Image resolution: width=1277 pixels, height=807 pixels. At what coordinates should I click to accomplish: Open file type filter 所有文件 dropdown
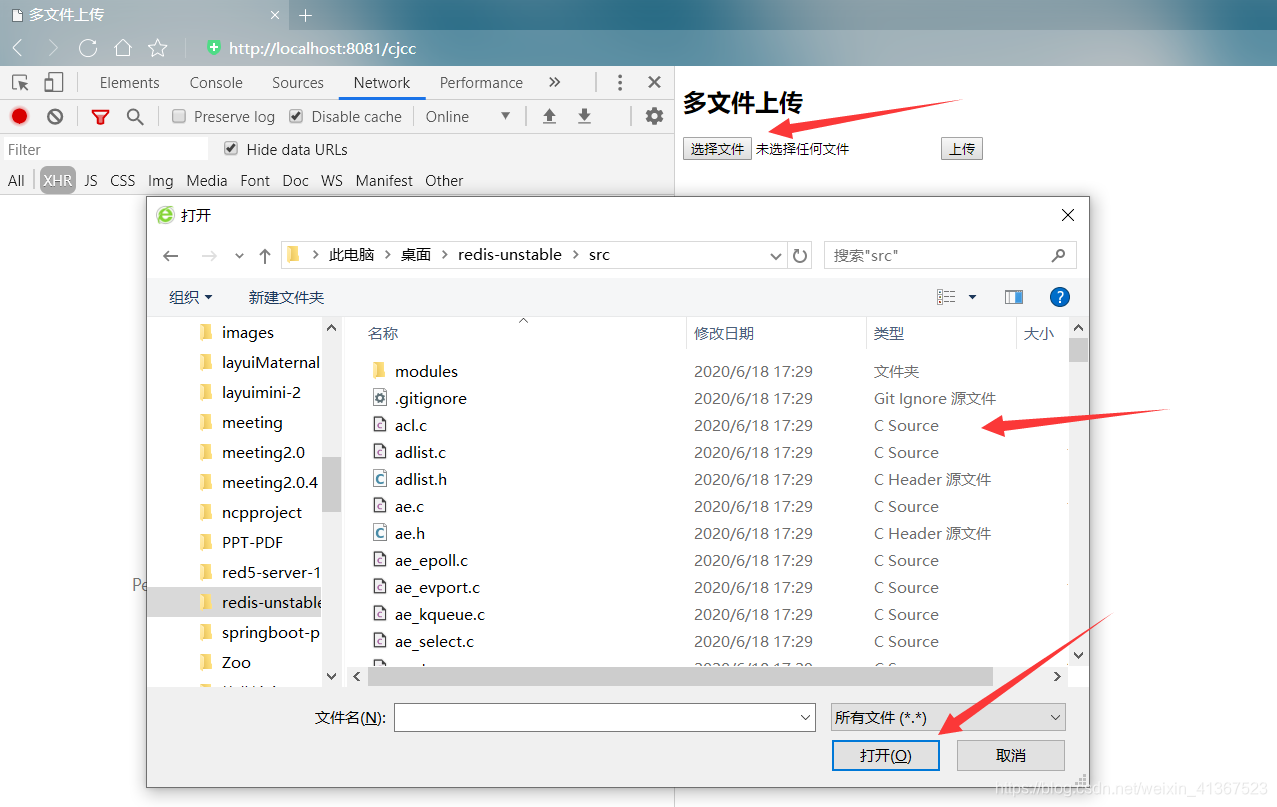click(x=948, y=717)
